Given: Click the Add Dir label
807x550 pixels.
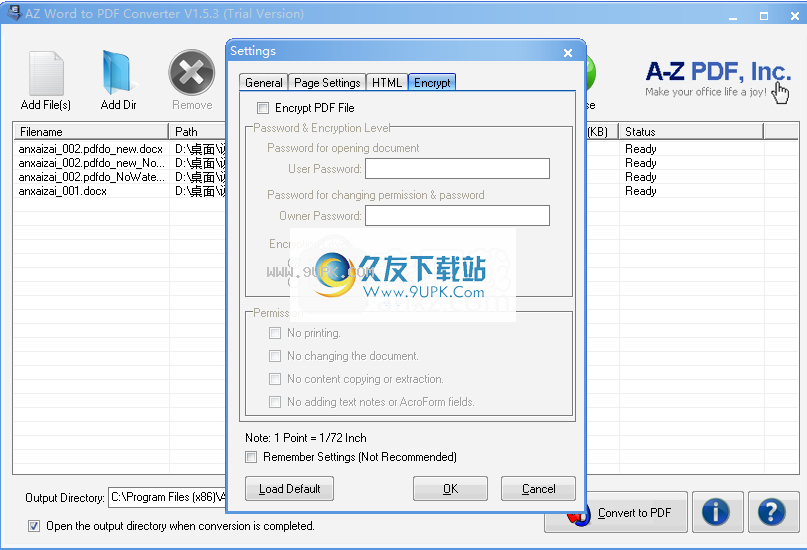Looking at the screenshot, I should 118,105.
